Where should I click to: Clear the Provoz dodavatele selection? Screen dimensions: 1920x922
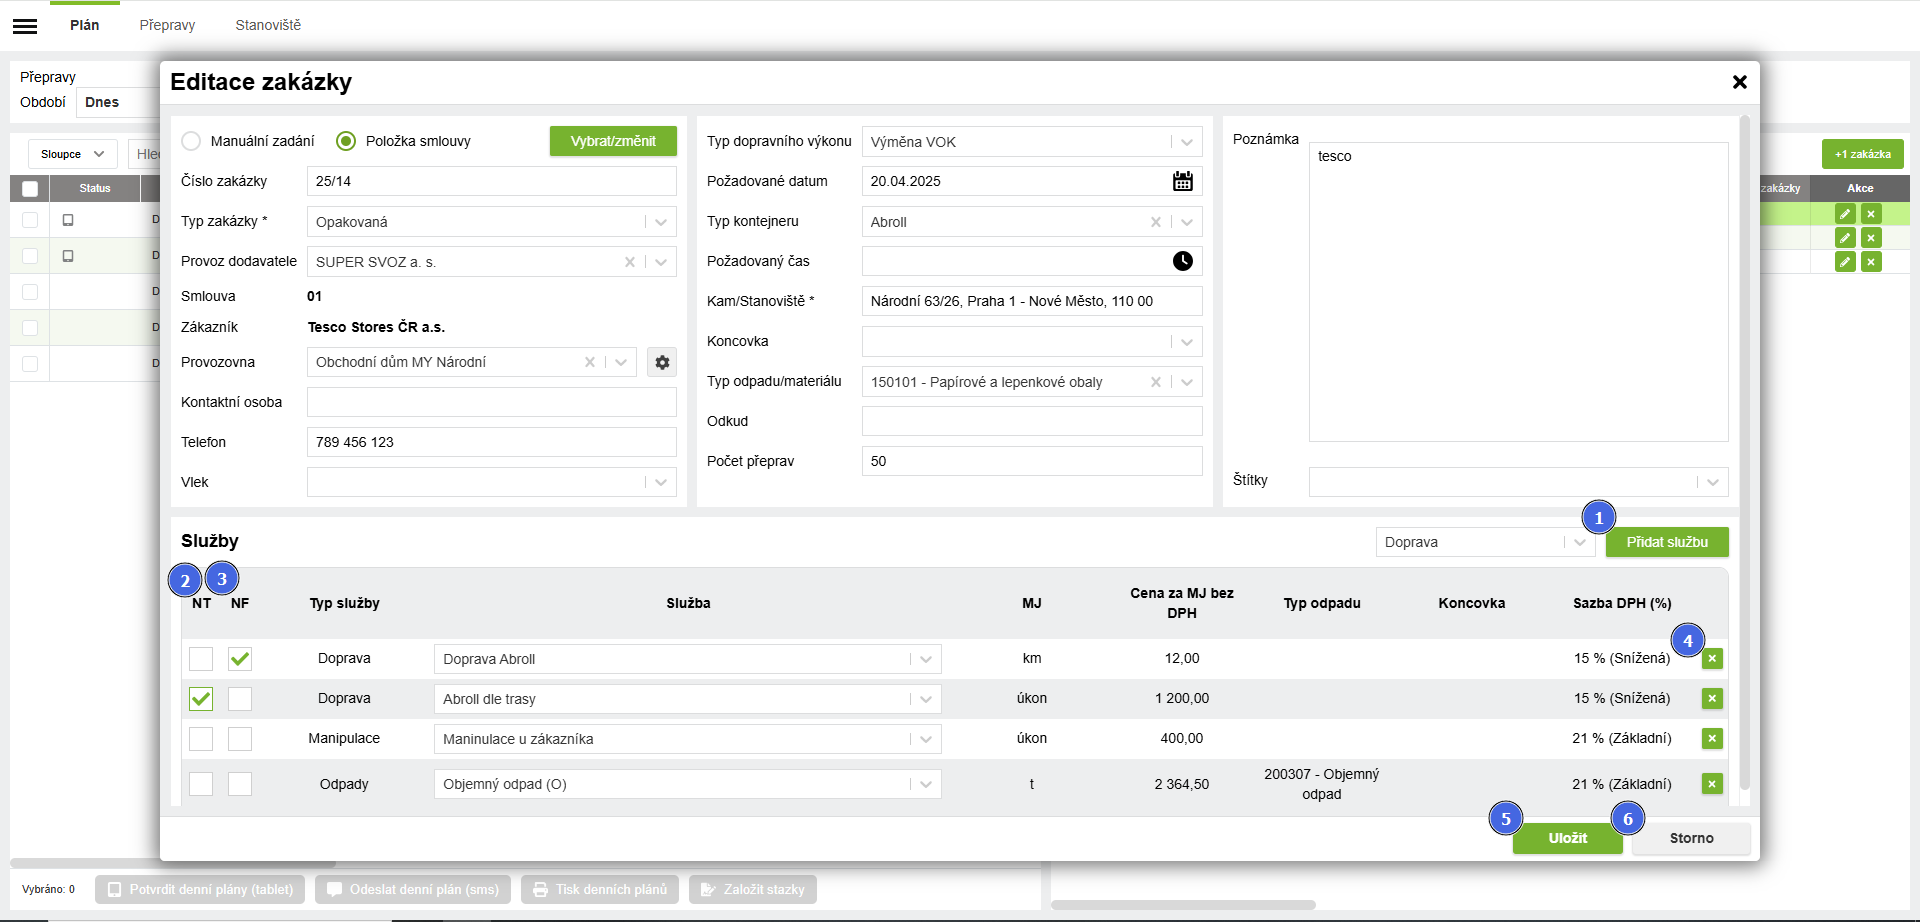tap(630, 262)
